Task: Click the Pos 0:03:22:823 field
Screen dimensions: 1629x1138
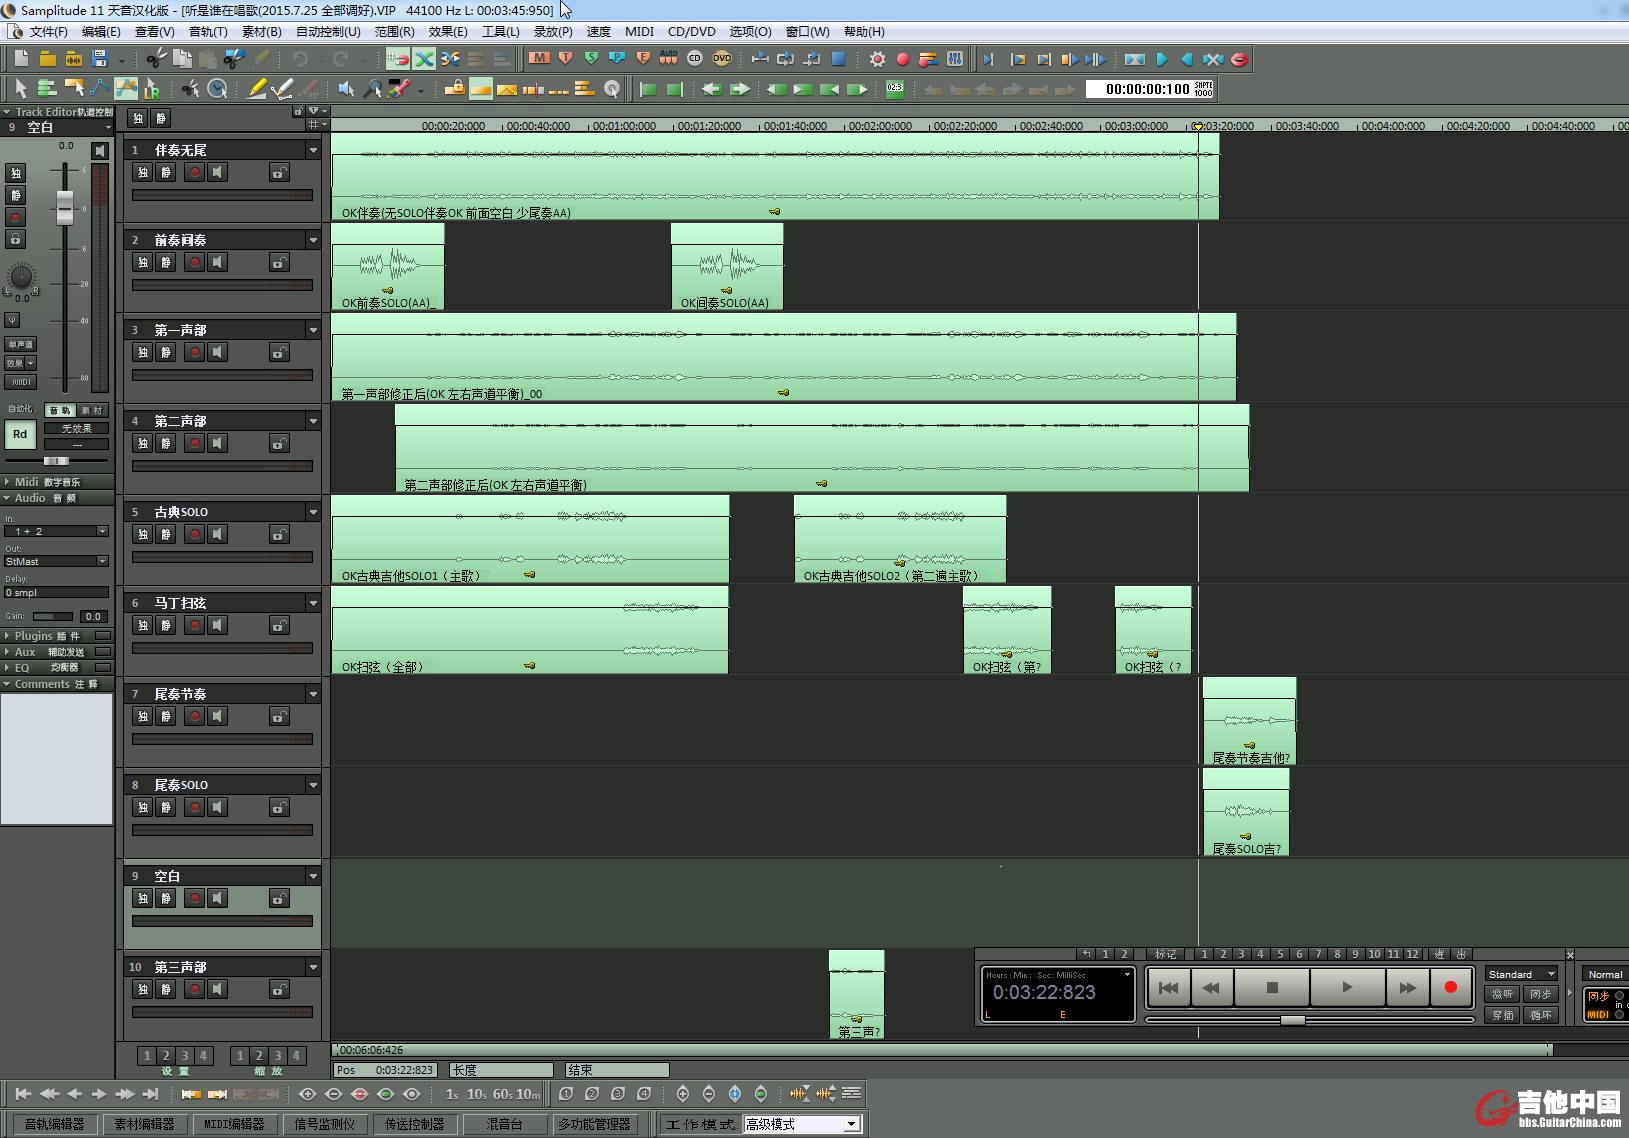Action: 384,1070
